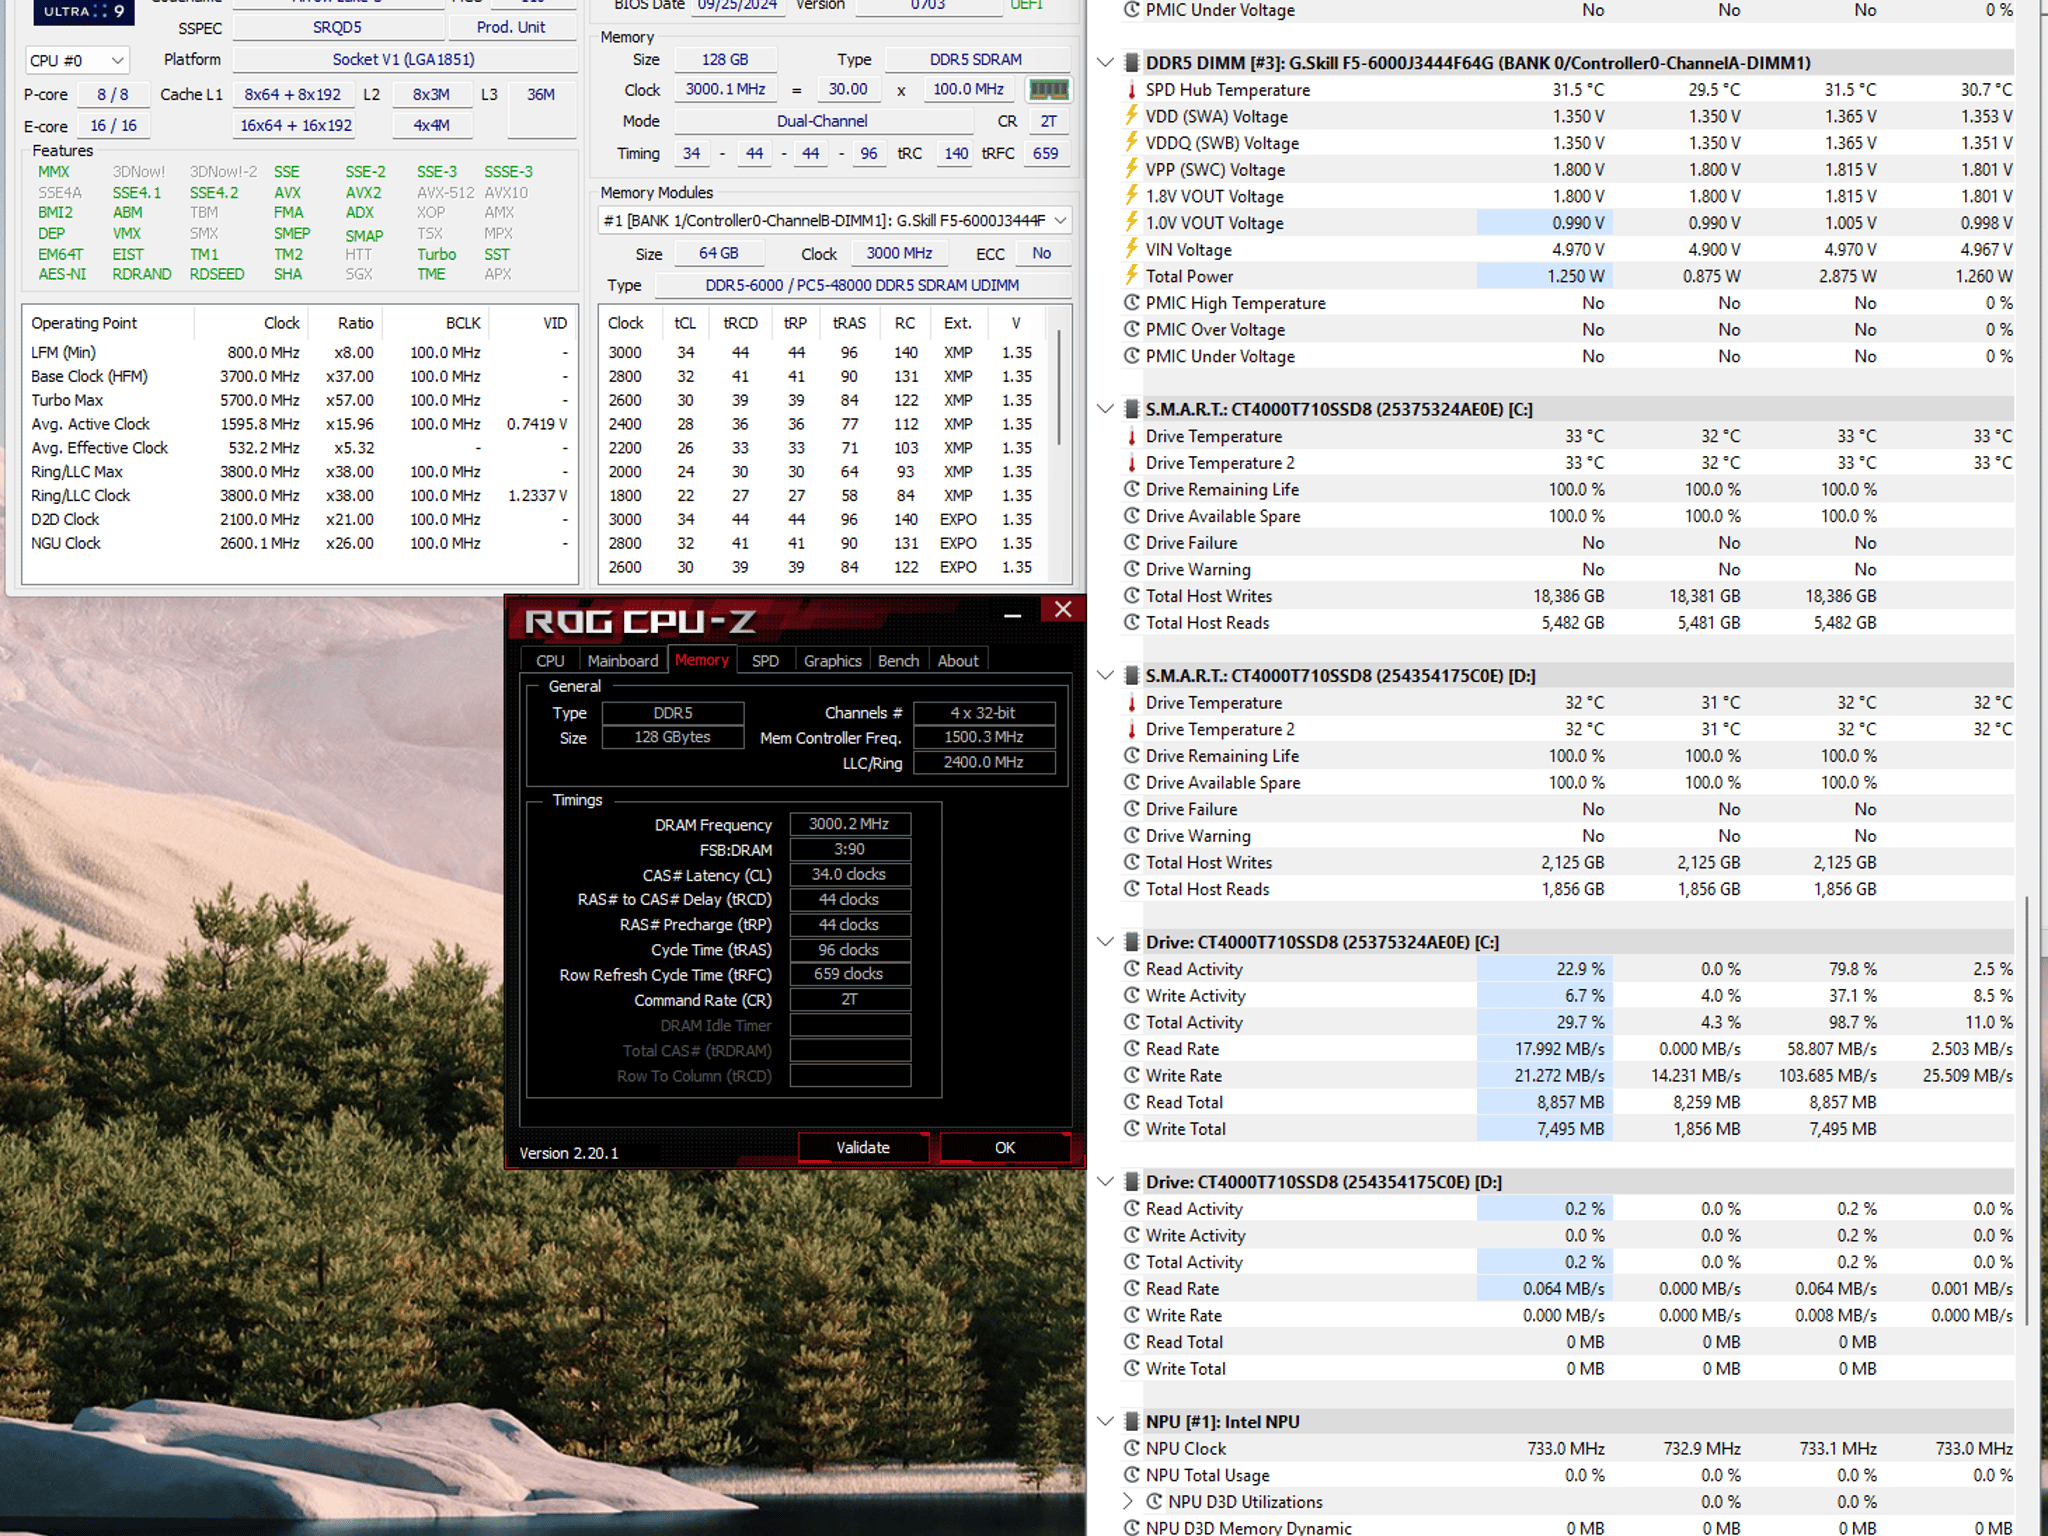Screen dimensions: 2048x1536
Task: Click the lightning icon for 1.0V VOUT Voltage
Action: click(x=1131, y=223)
